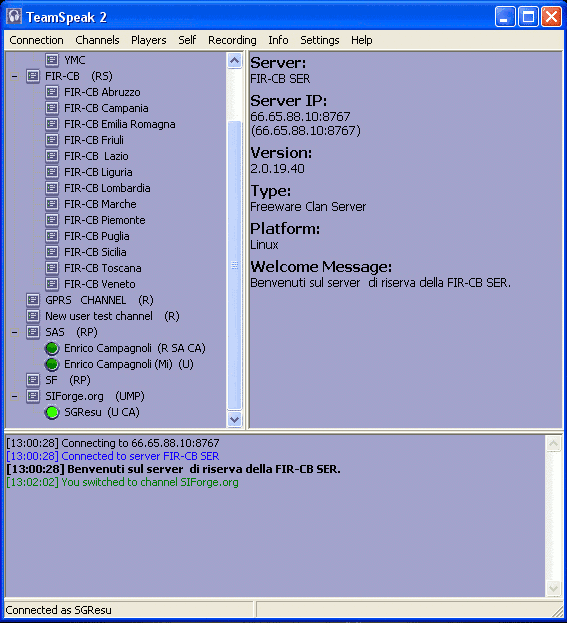567x623 pixels.
Task: Select the GPRS CHANNEL (R) label
Action: [x=99, y=300]
